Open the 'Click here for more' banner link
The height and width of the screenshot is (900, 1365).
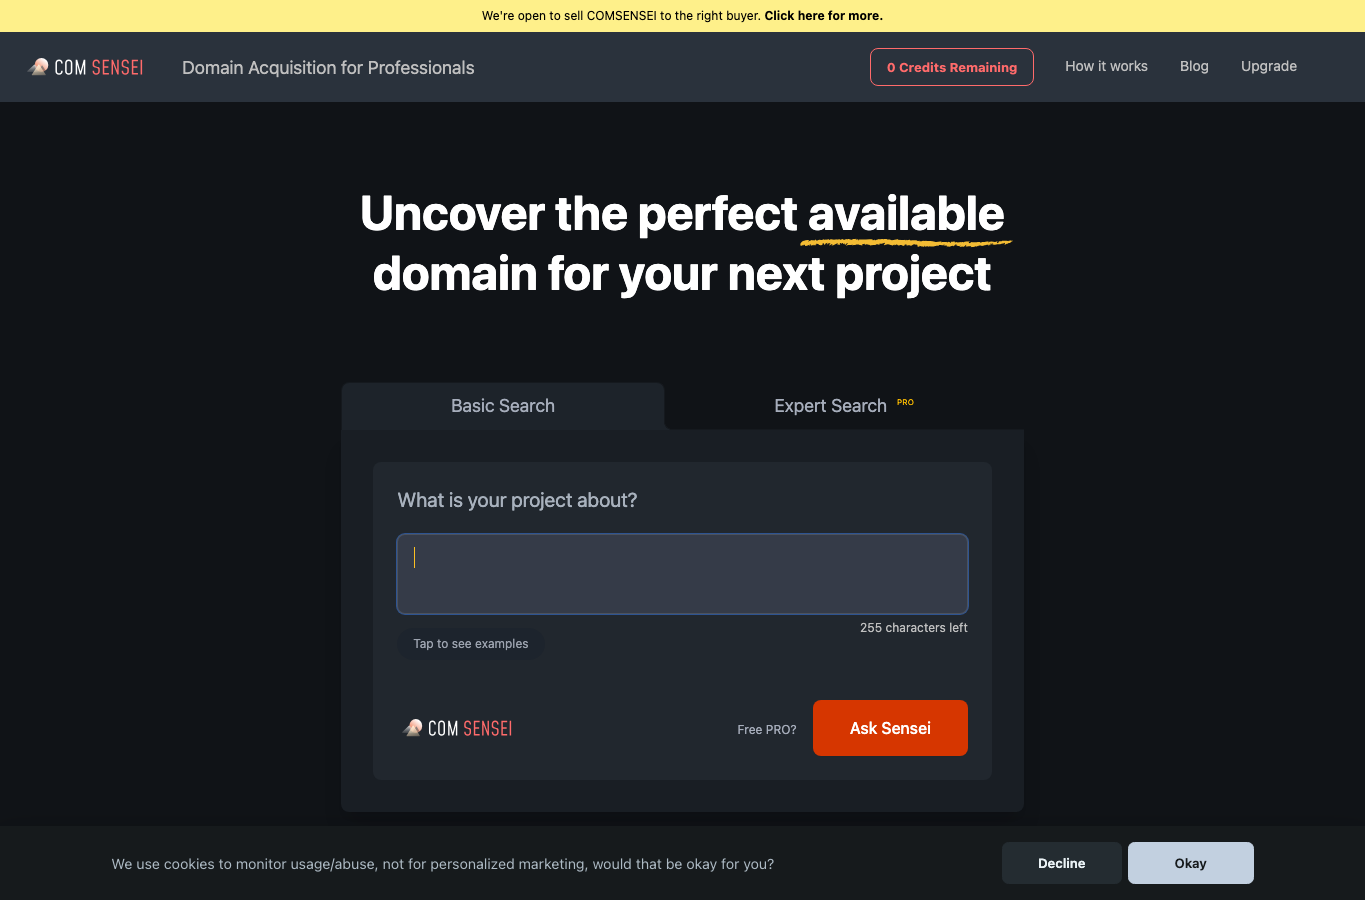coord(823,16)
